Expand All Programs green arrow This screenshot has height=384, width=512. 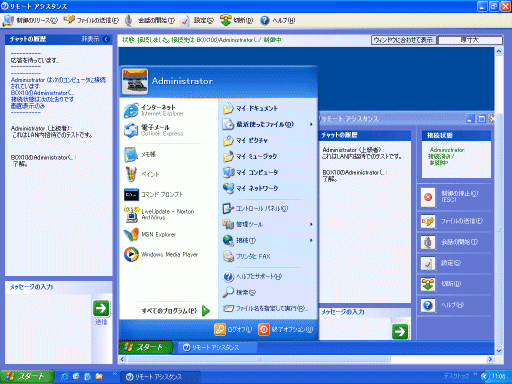point(206,311)
